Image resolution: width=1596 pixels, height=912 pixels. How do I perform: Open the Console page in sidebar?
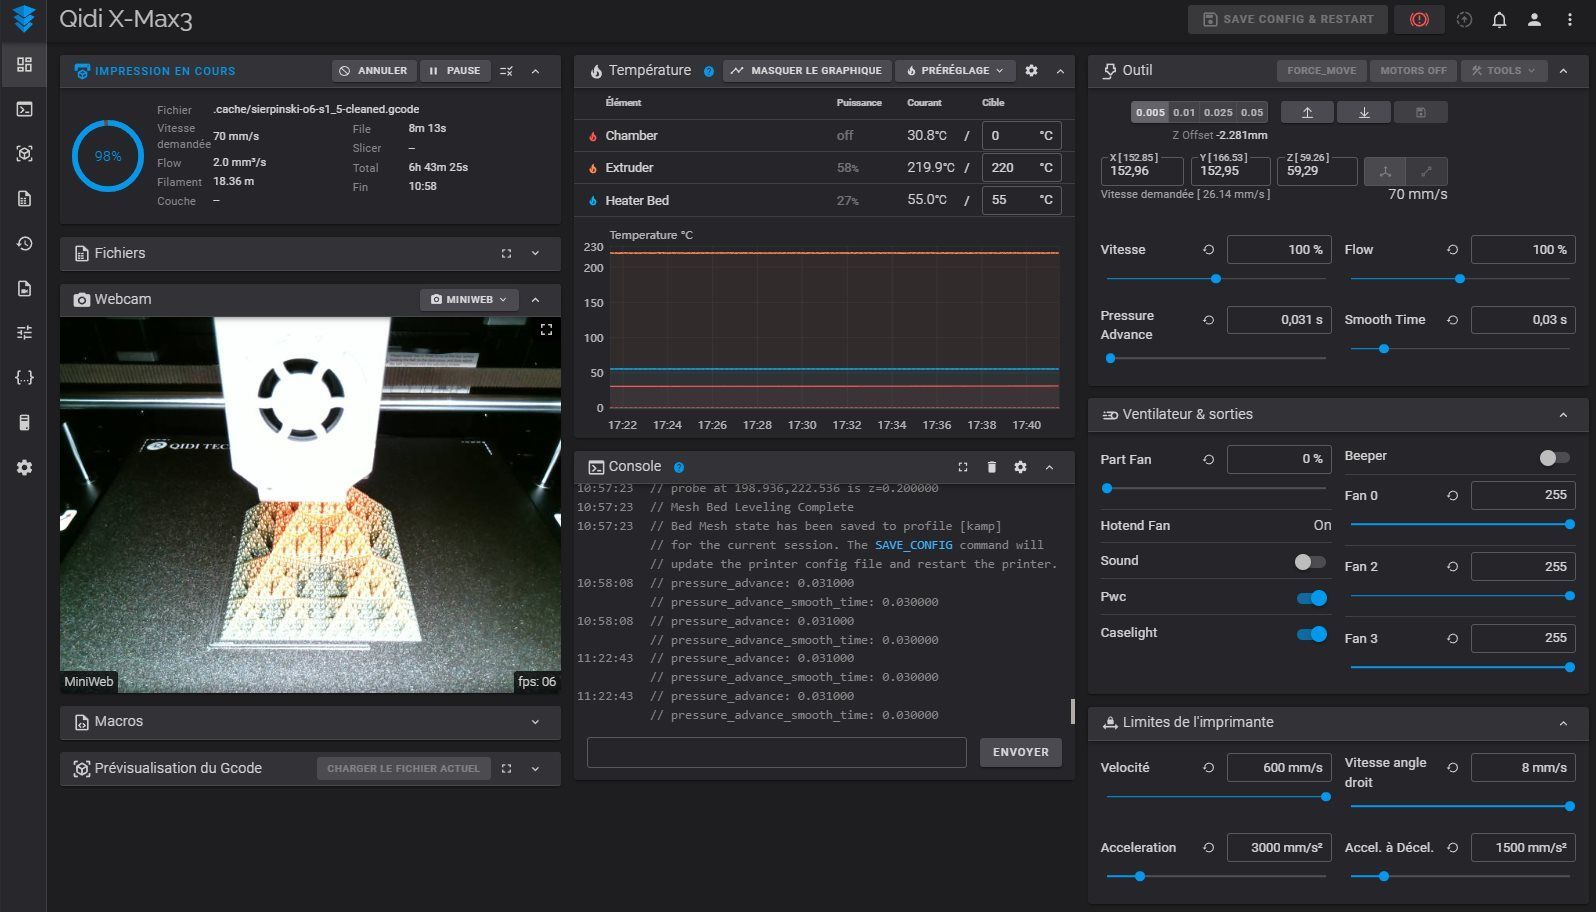24,109
